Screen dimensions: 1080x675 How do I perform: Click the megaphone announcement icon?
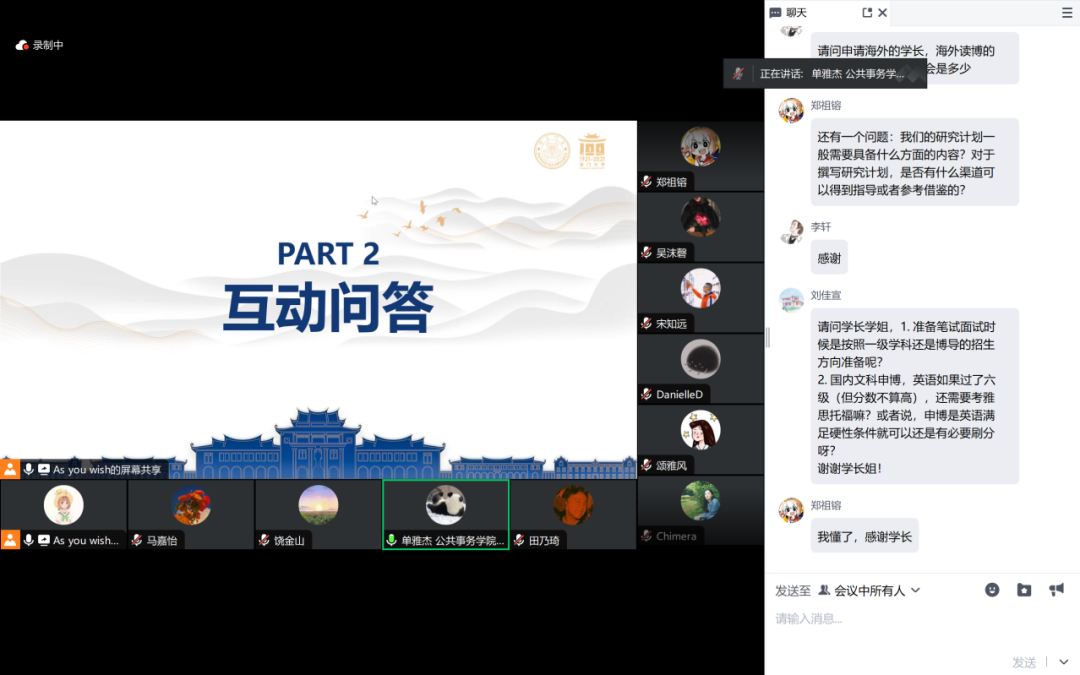pyautogui.click(x=1056, y=590)
